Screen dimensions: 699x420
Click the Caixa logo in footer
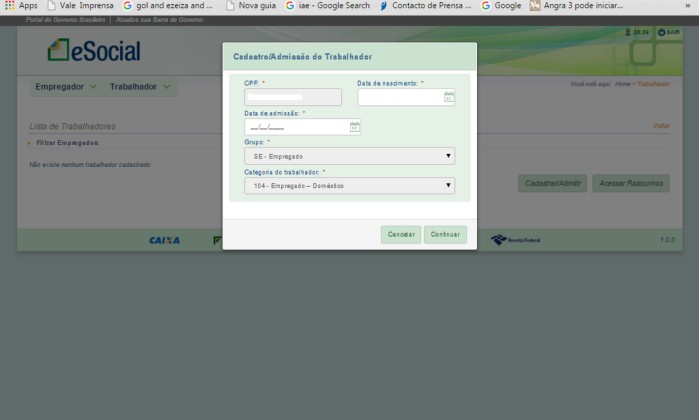(x=164, y=240)
